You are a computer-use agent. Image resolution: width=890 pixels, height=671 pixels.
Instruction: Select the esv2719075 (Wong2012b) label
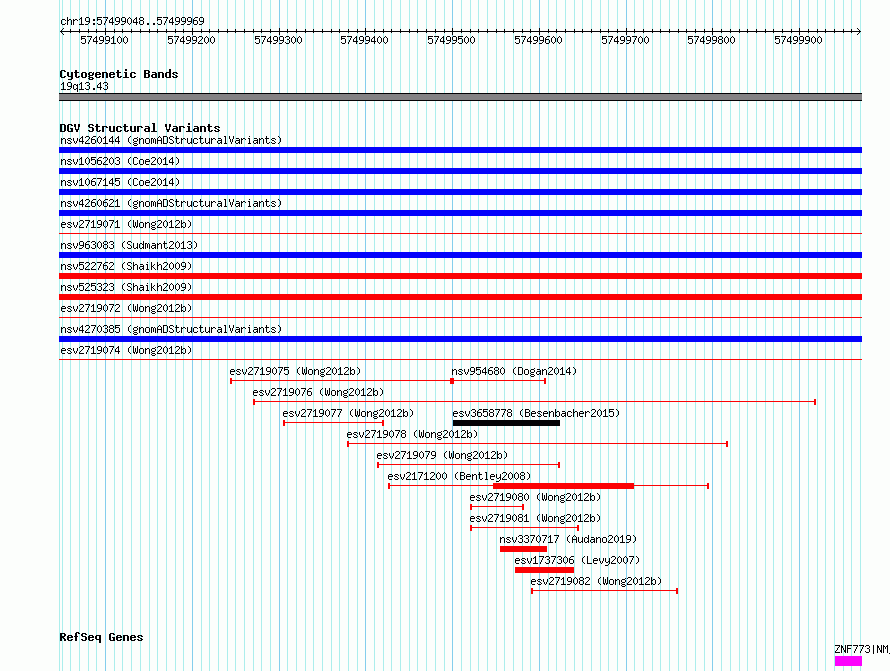[x=295, y=371]
